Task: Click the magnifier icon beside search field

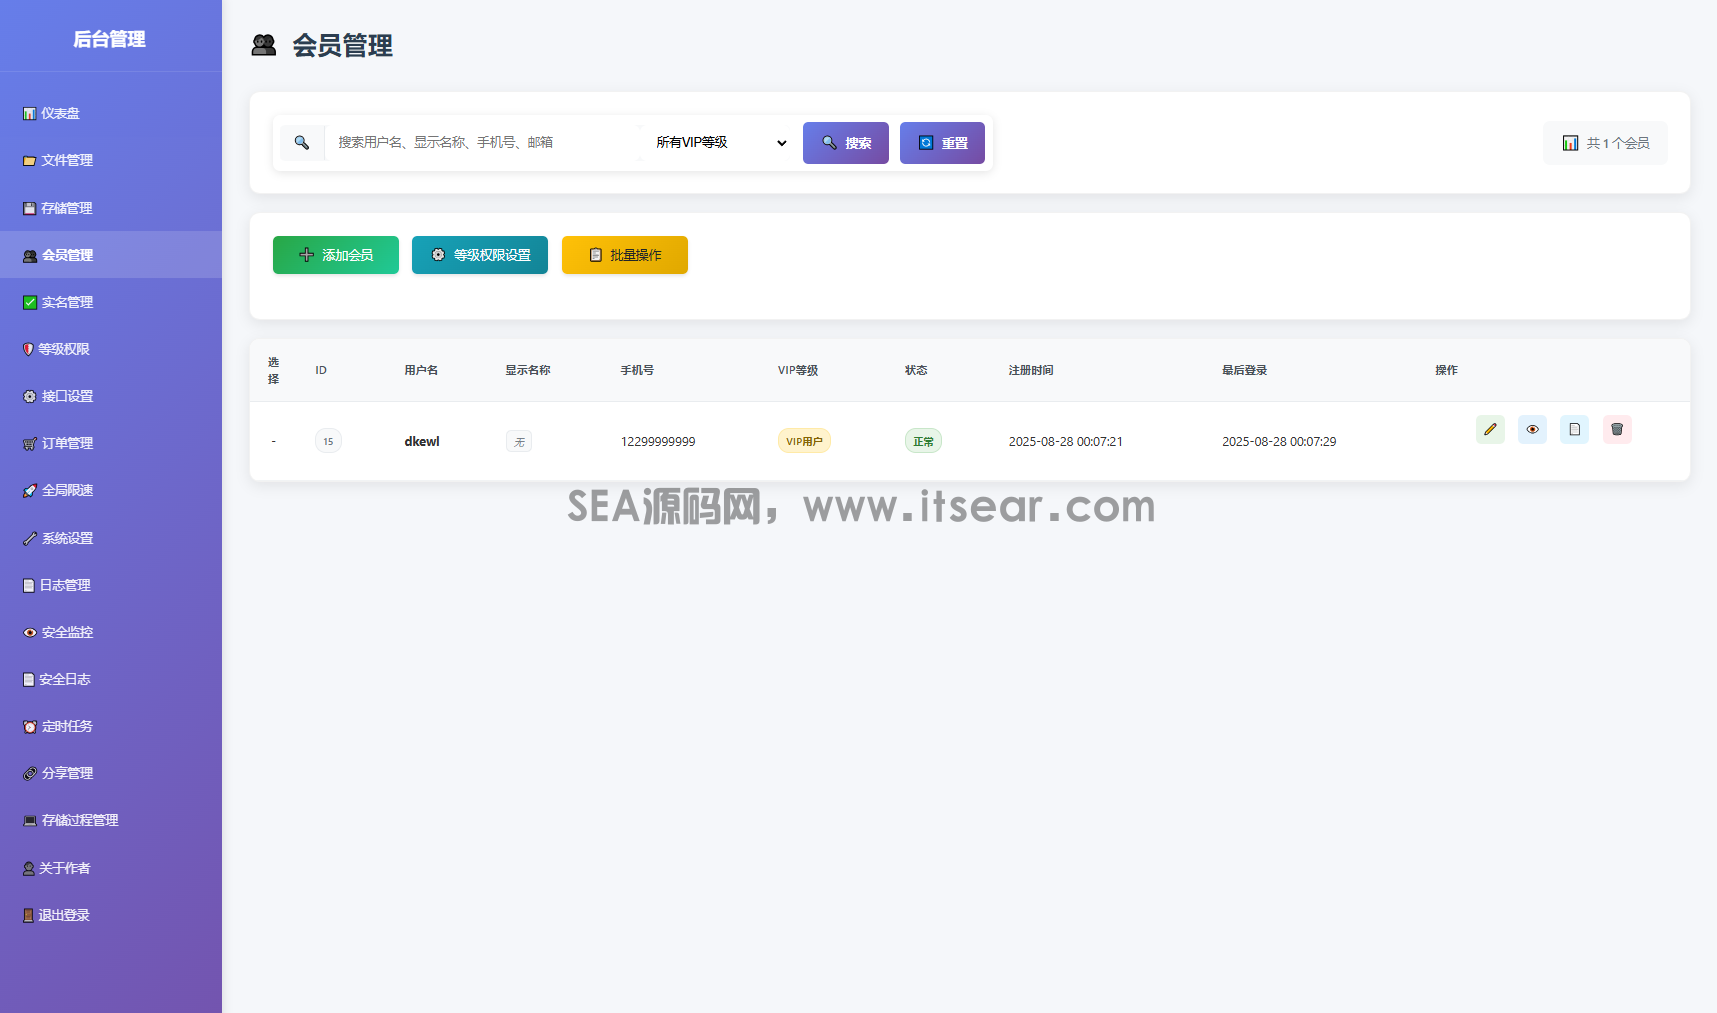Action: (x=302, y=143)
